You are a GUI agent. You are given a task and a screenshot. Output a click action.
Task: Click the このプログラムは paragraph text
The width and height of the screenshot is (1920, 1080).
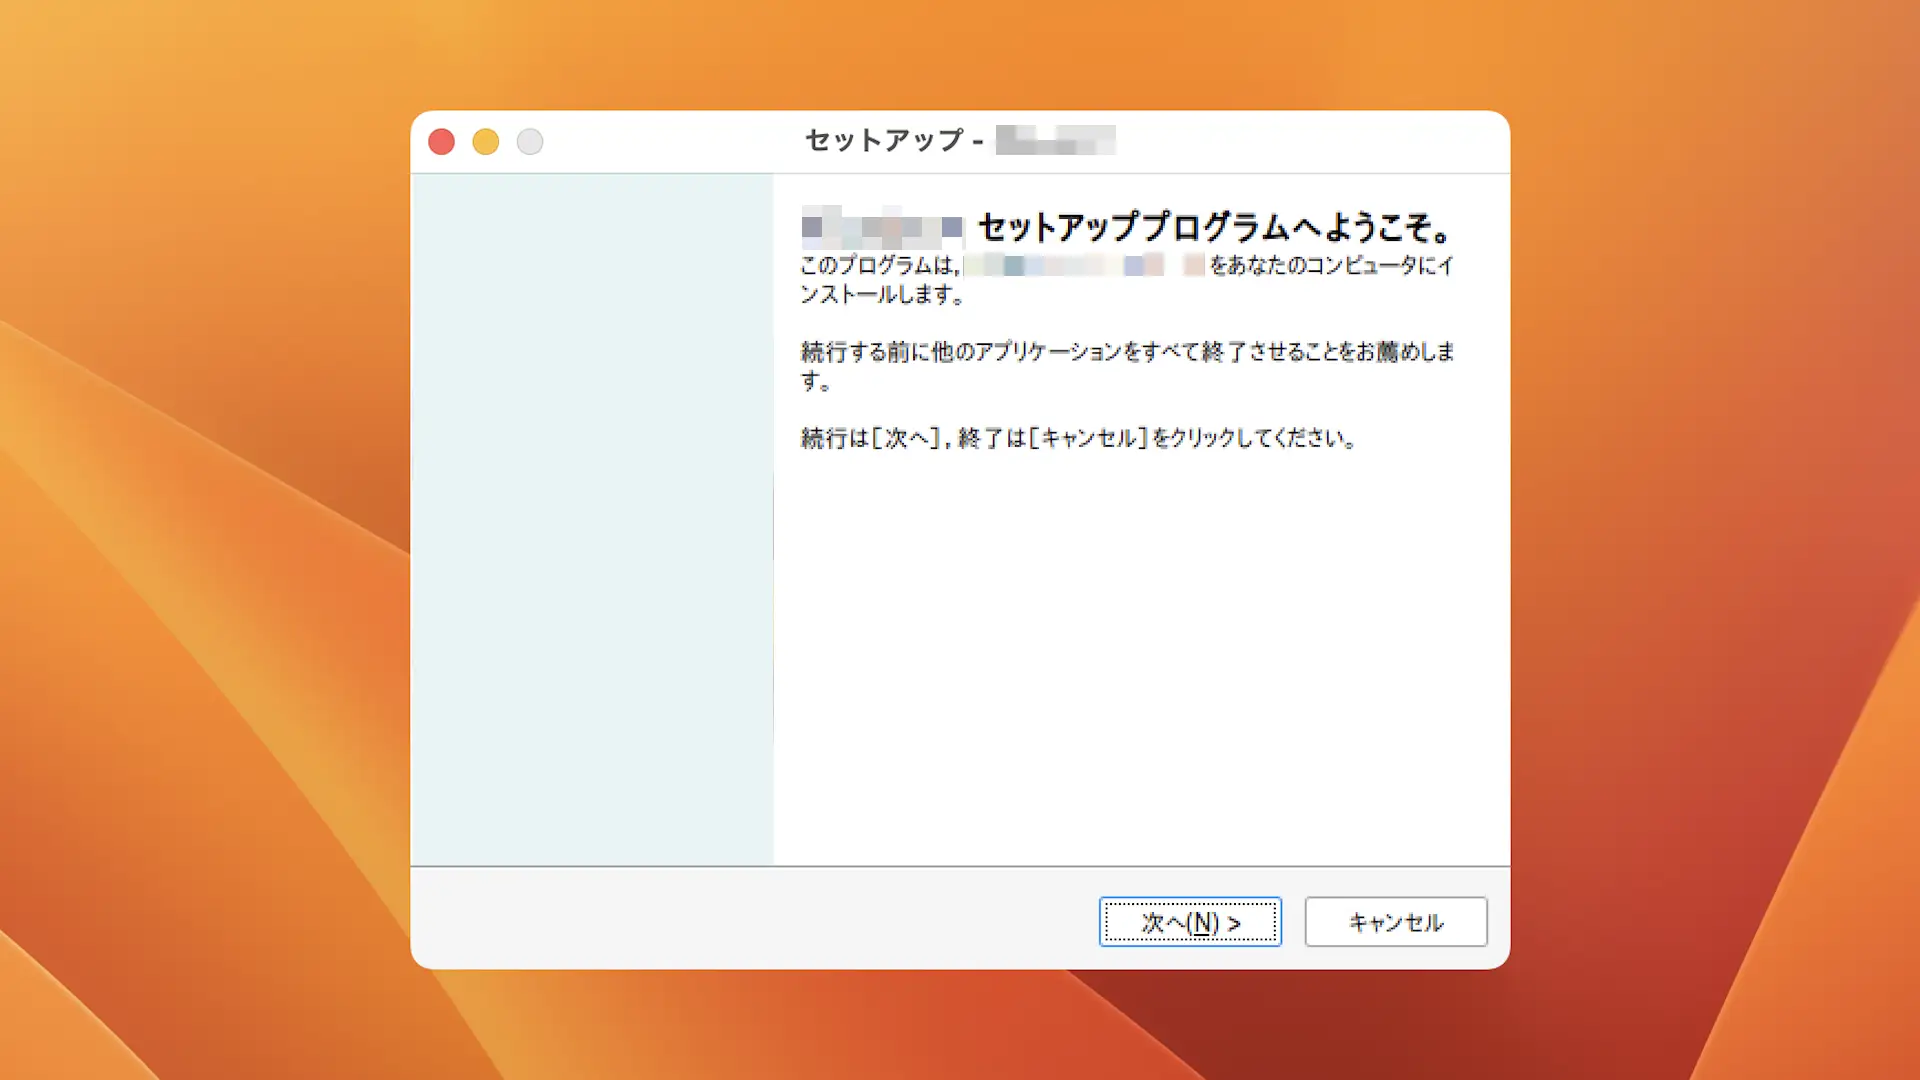878,266
